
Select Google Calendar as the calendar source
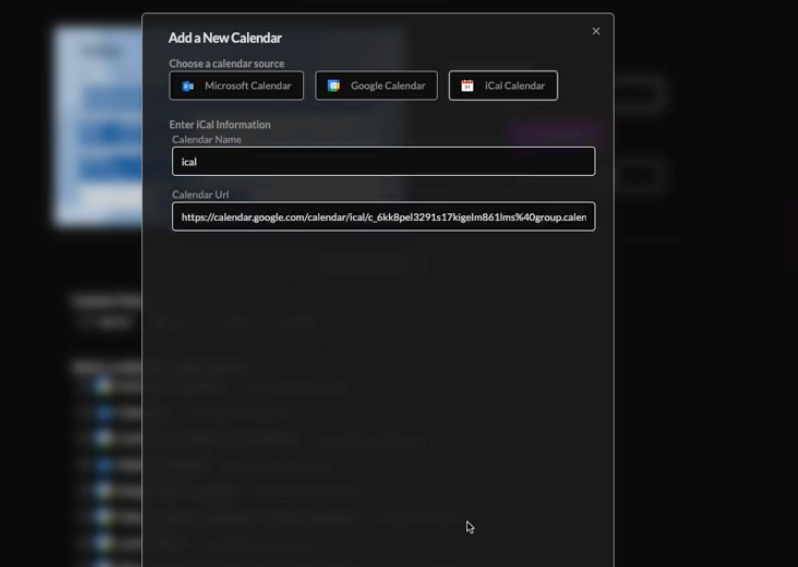(x=377, y=86)
